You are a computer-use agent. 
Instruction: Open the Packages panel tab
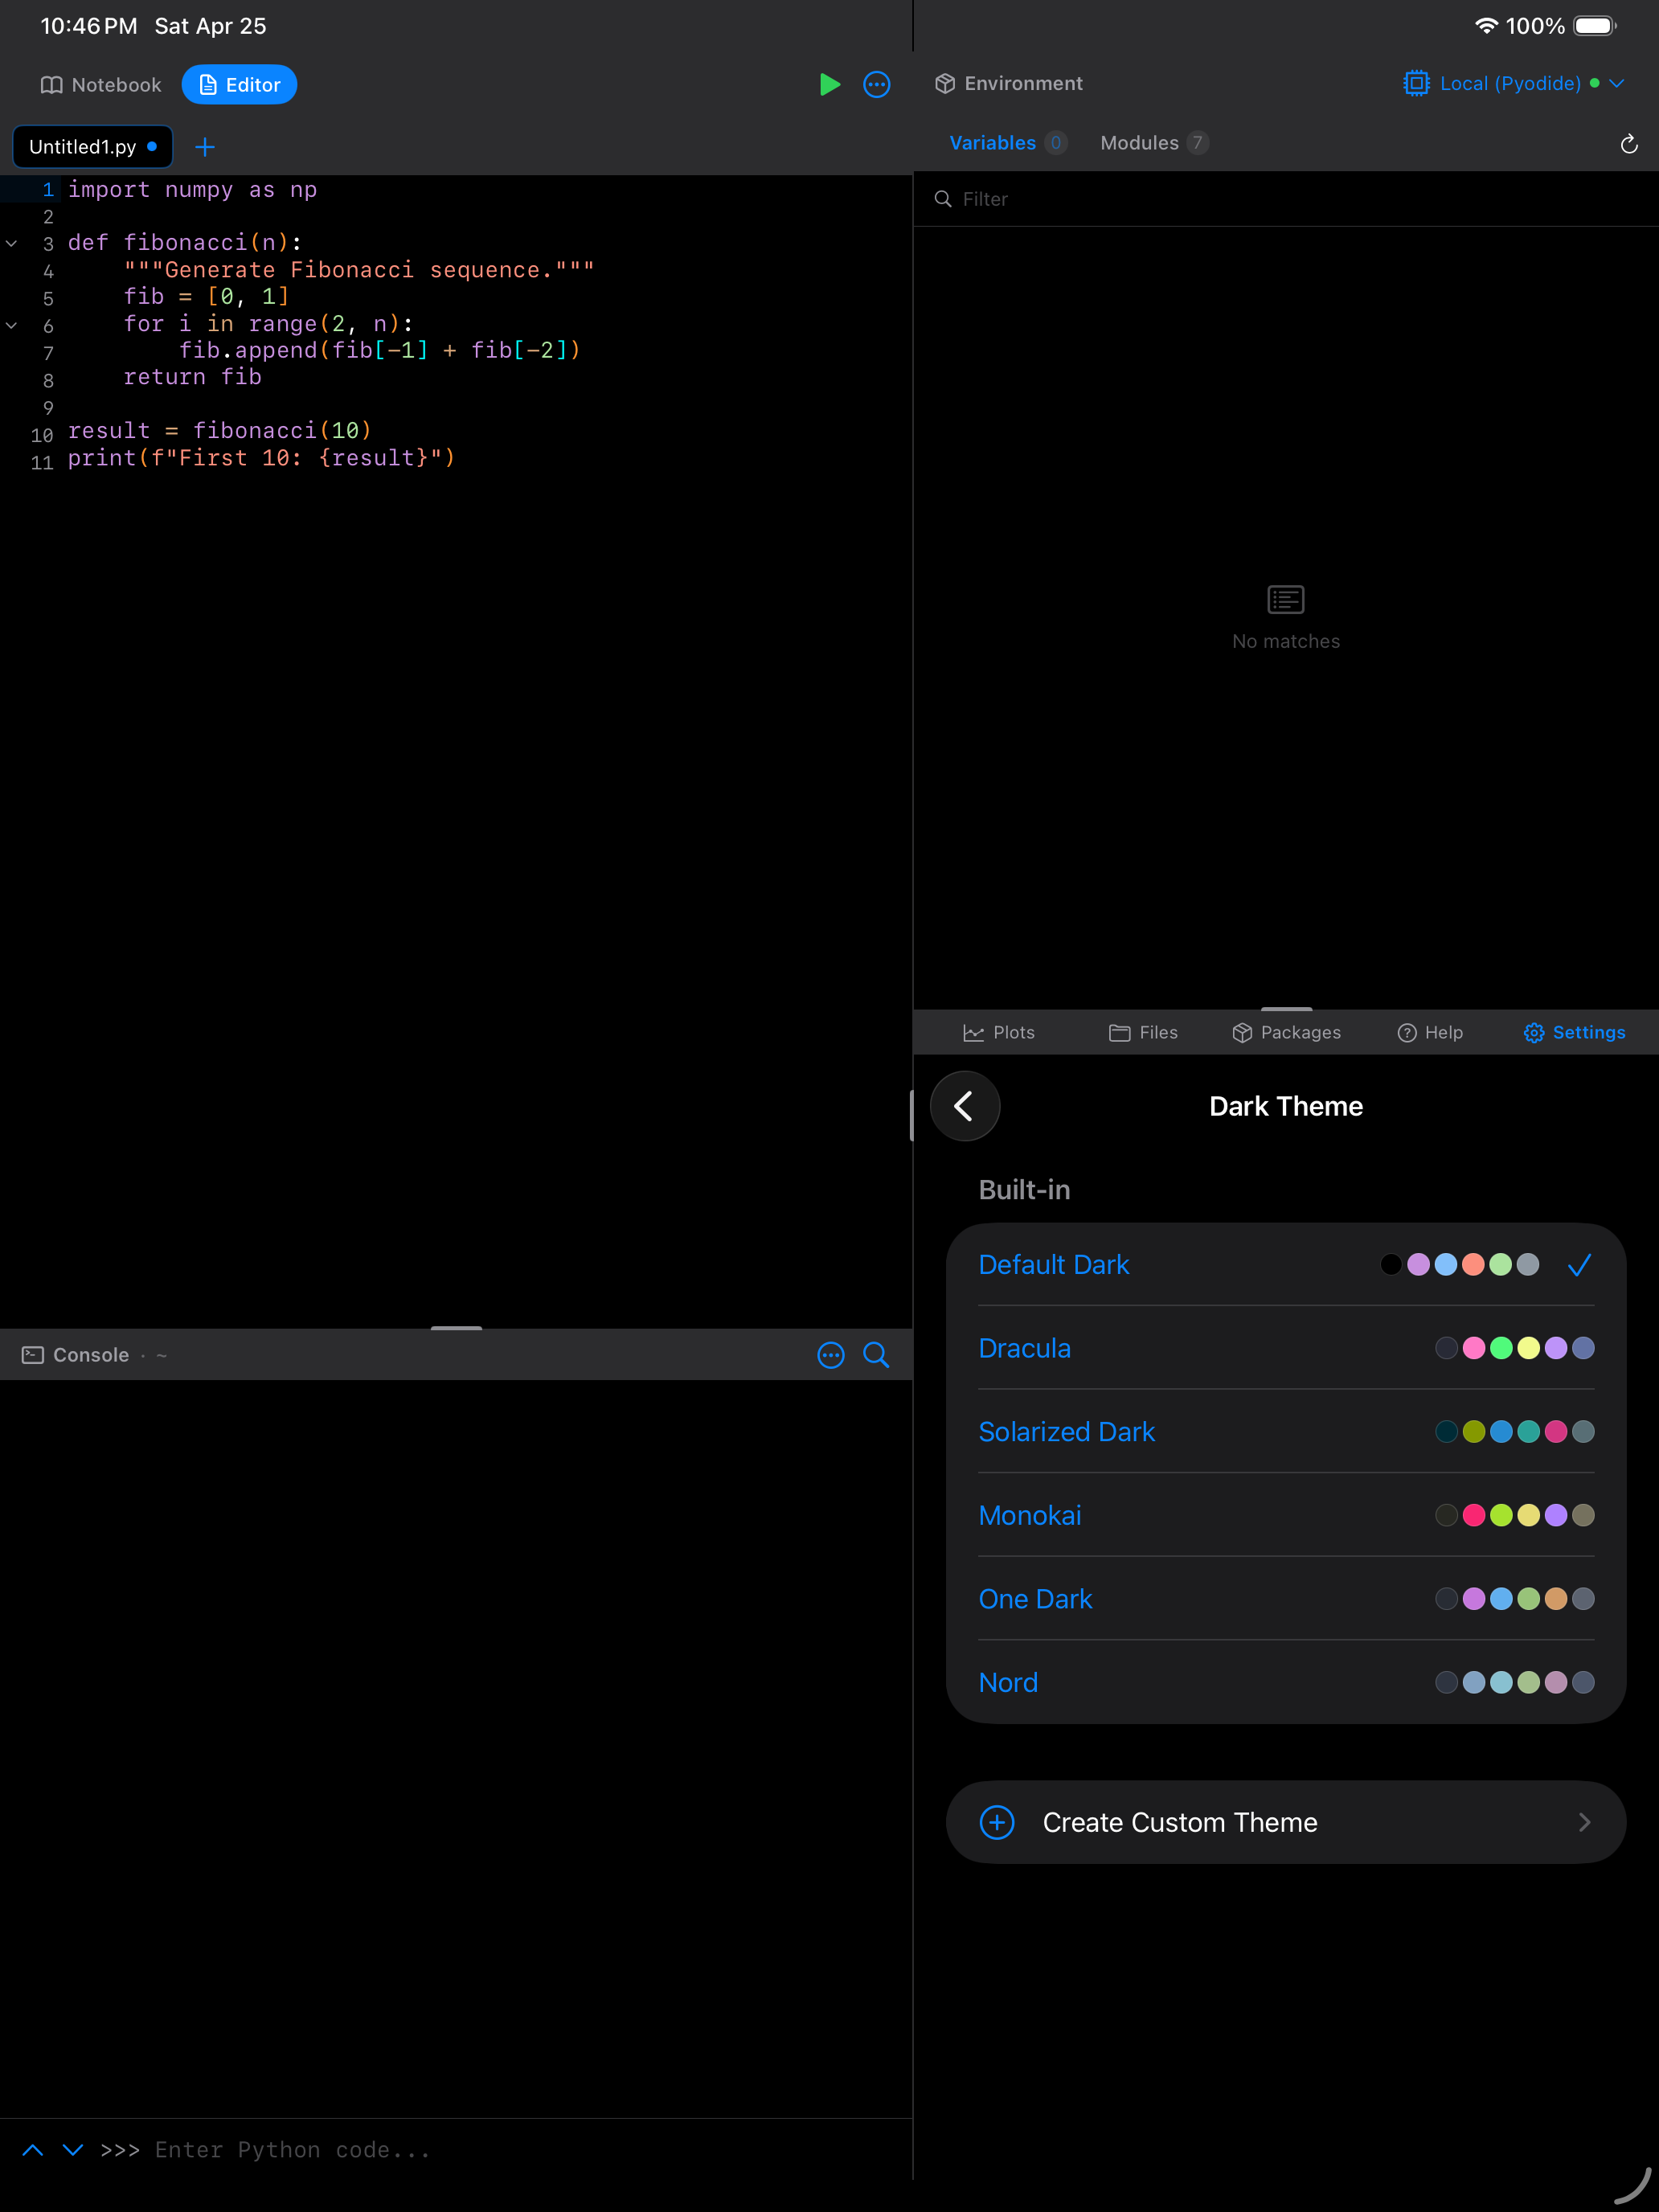coord(1287,1033)
